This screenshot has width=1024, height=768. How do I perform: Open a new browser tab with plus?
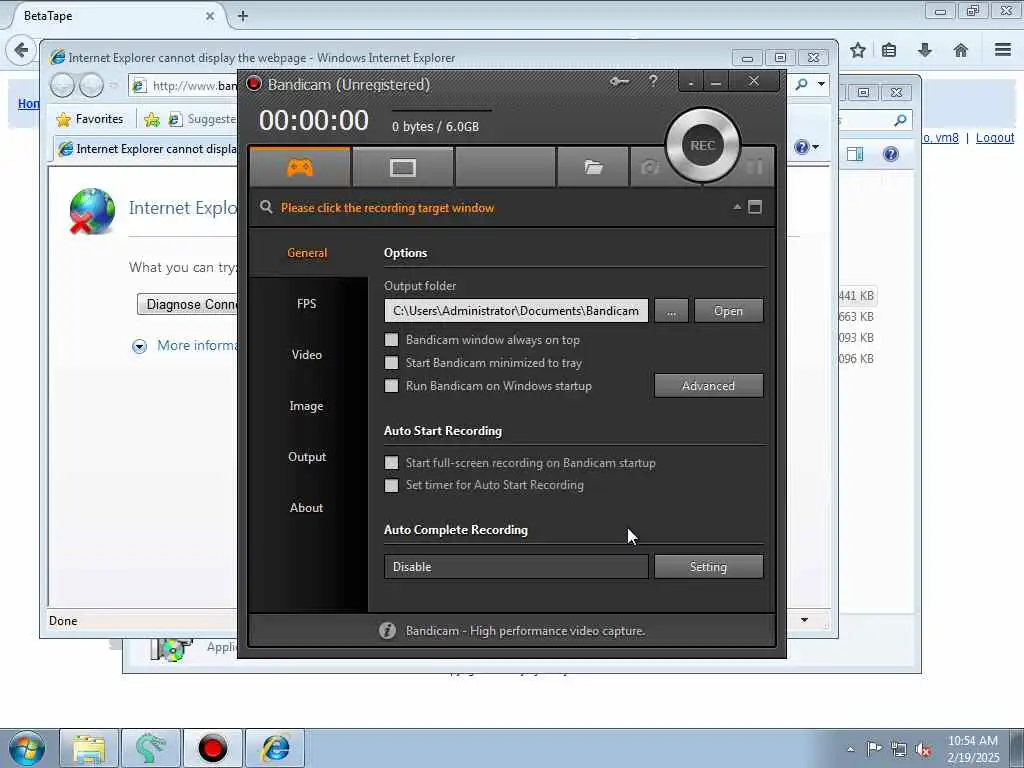[243, 16]
